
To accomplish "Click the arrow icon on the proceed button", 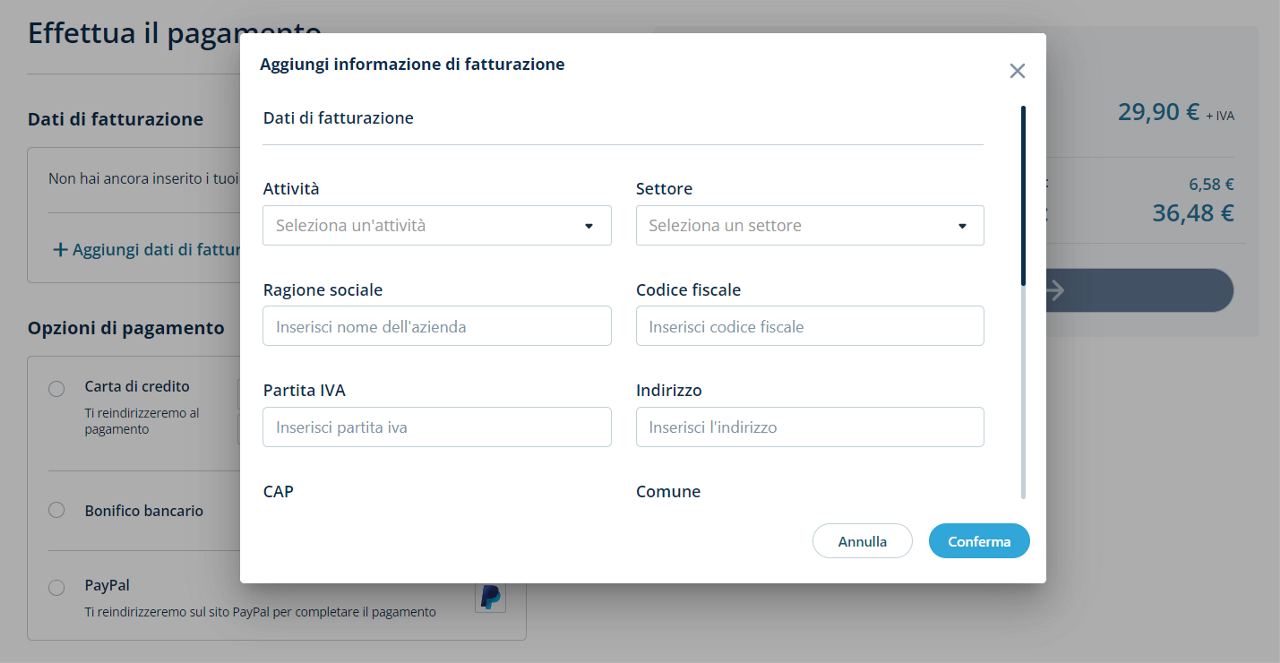I will pos(1054,290).
